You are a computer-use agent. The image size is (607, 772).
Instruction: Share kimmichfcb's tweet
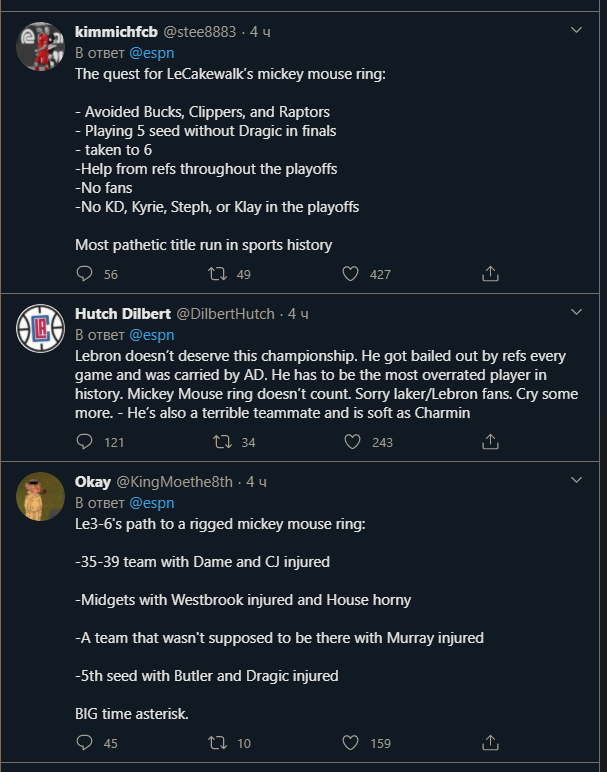[490, 273]
